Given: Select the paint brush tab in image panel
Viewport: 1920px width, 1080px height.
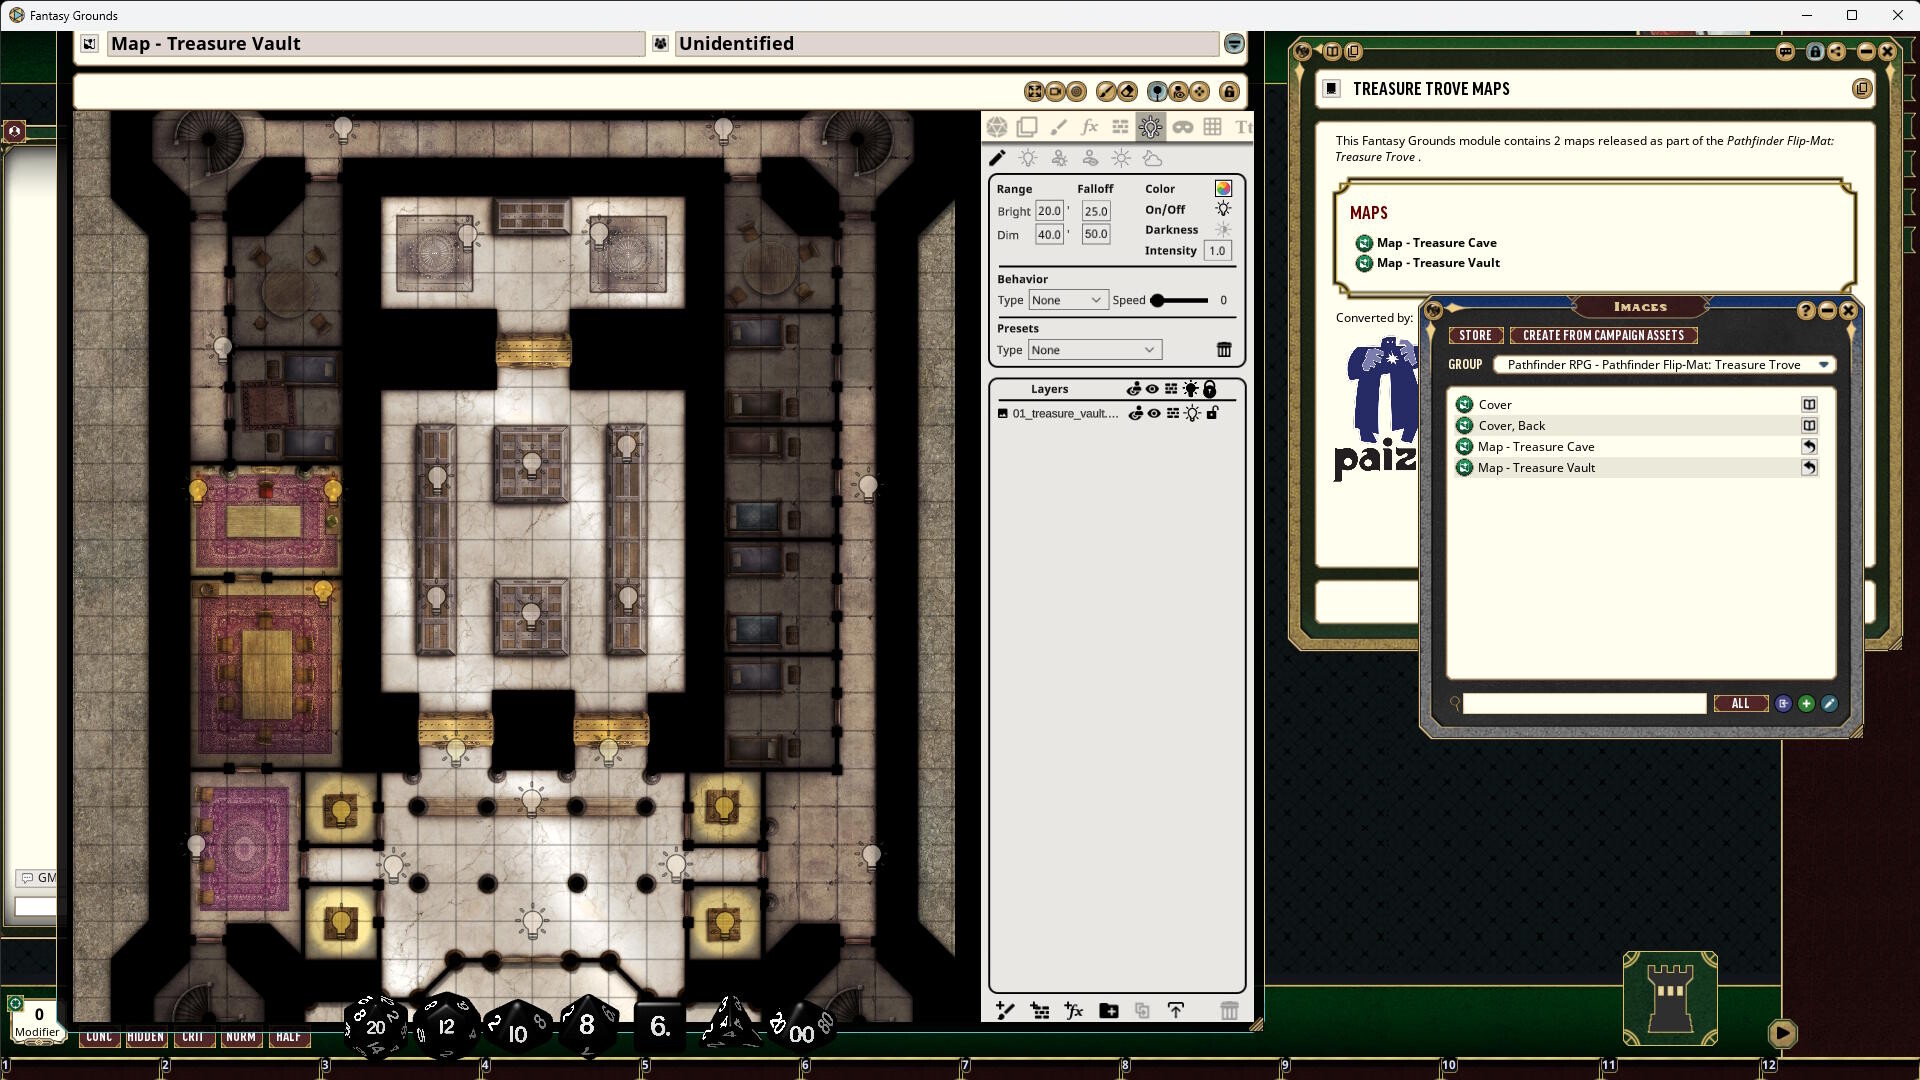Looking at the screenshot, I should click(1058, 127).
